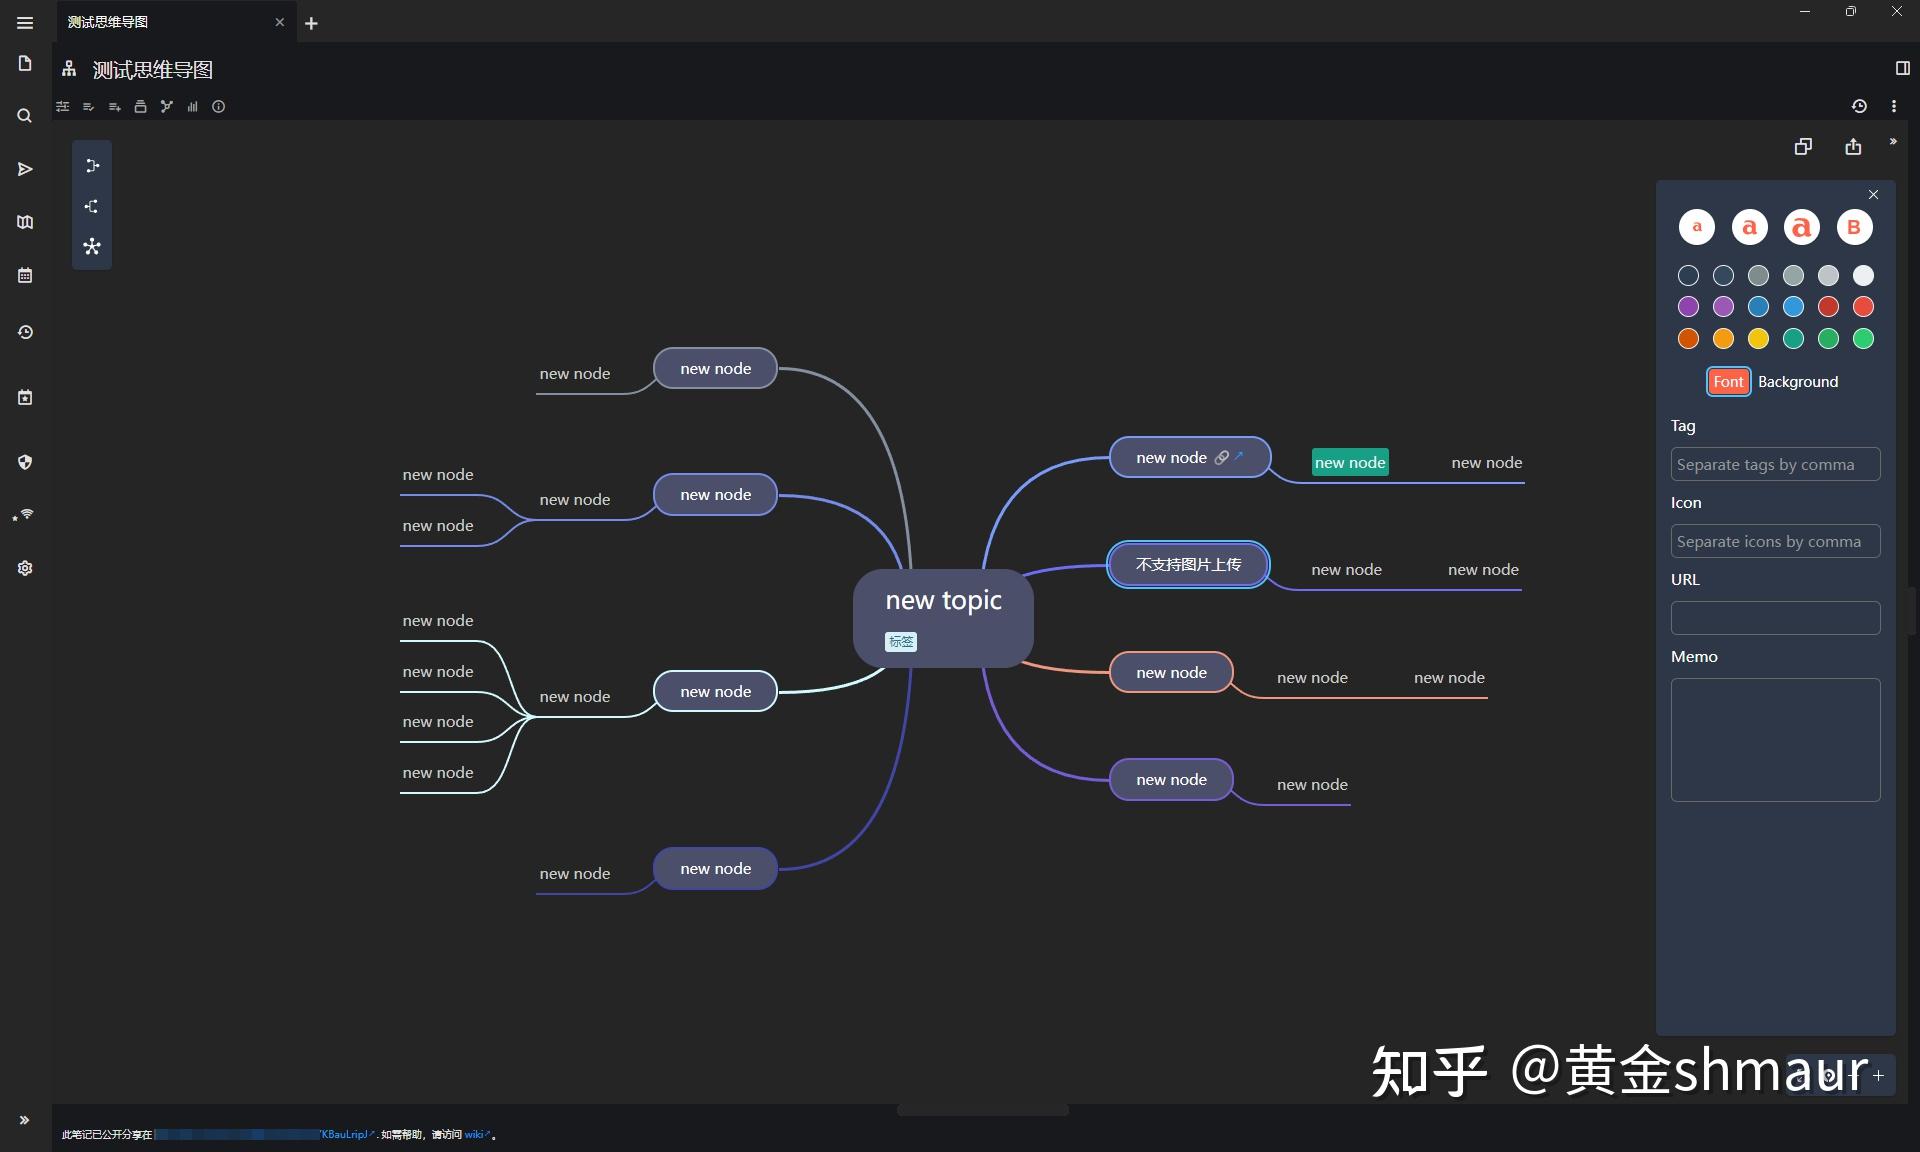Select the right-branch layout icon

tap(91, 207)
